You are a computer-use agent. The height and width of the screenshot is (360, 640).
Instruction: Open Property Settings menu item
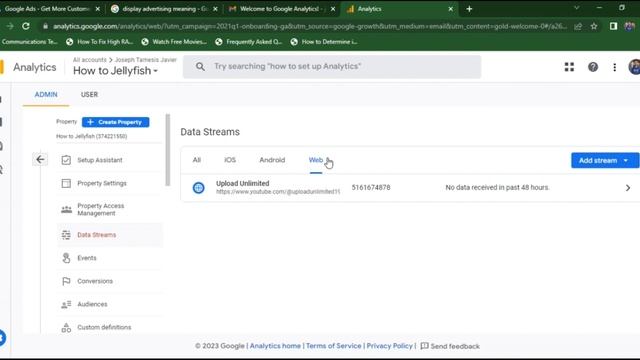coord(109,183)
